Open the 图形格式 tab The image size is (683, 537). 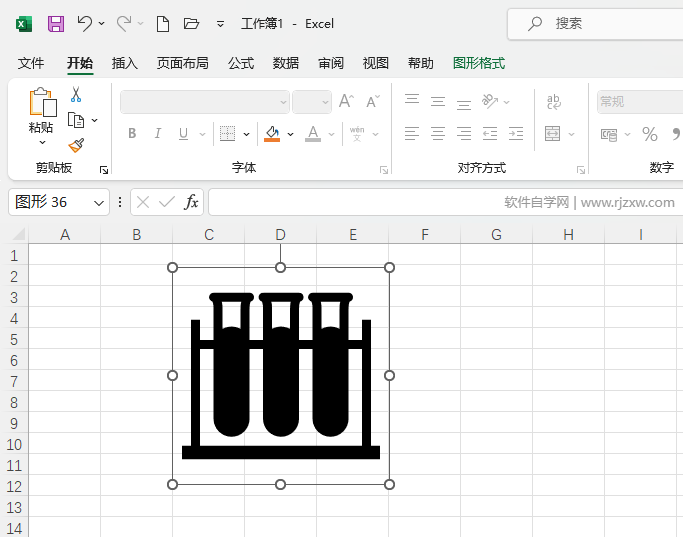click(479, 63)
